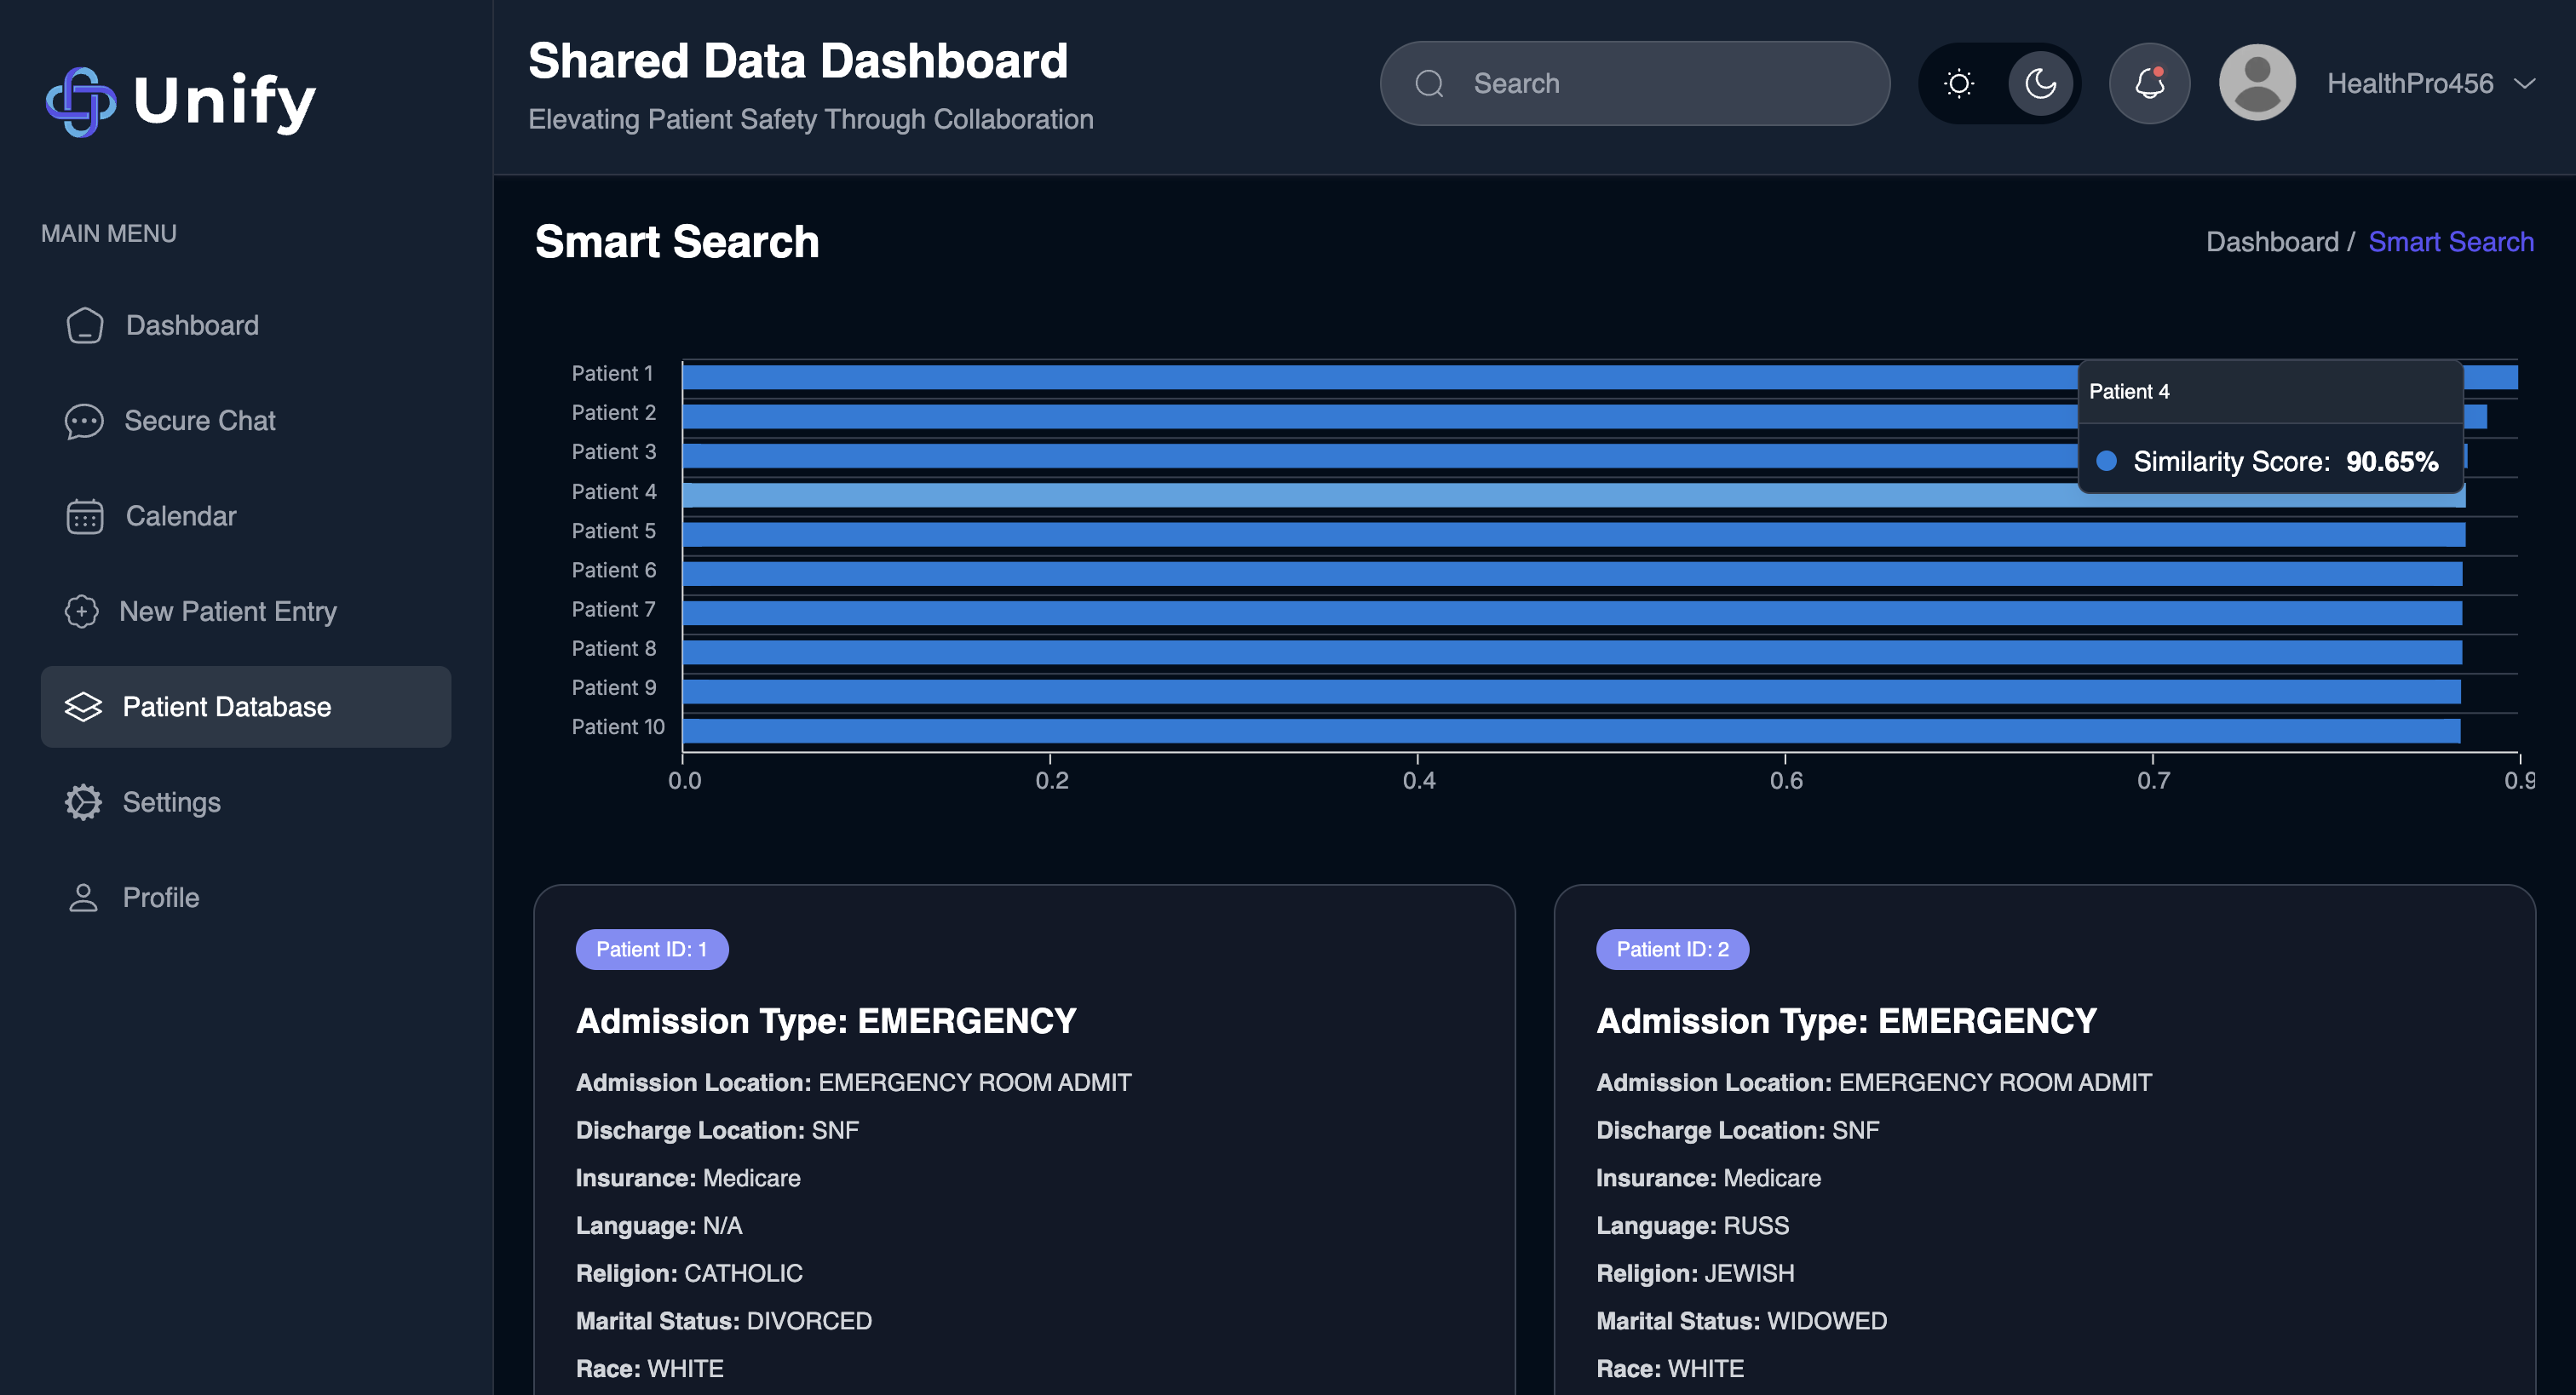Click the Patient 7 similarity bar
The height and width of the screenshot is (1395, 2576).
point(1570,612)
